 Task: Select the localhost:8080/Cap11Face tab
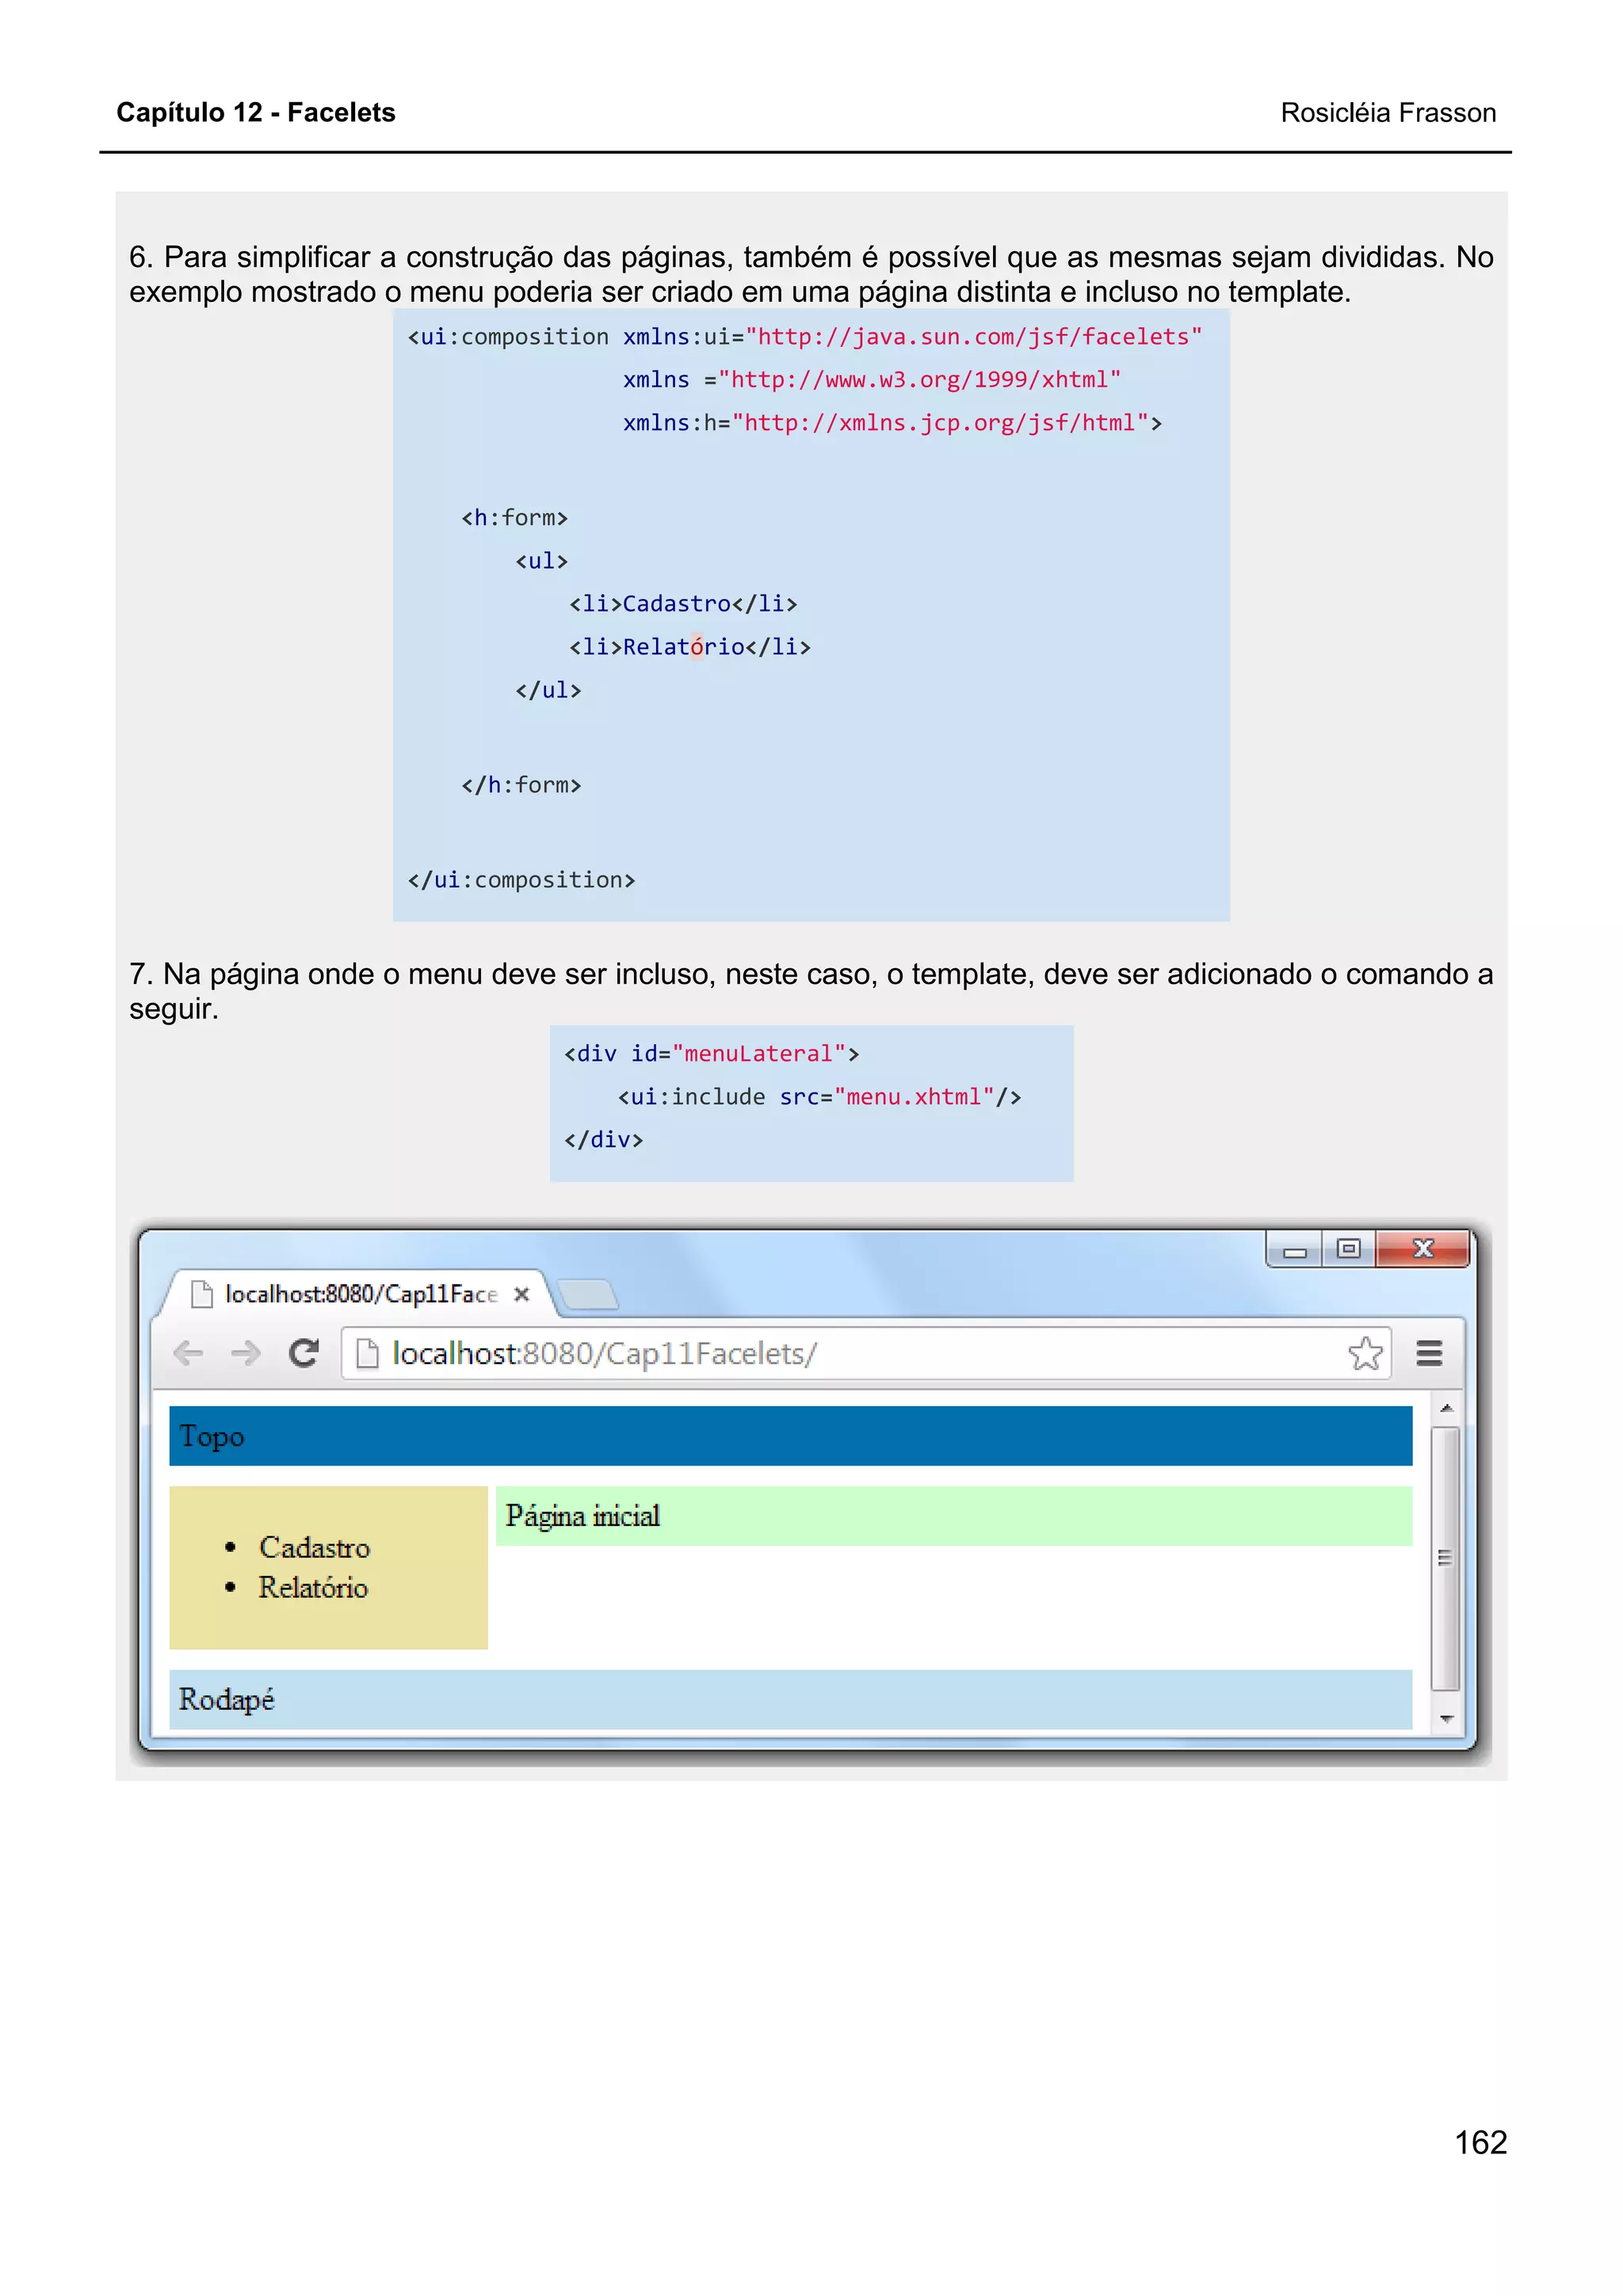361,1294
